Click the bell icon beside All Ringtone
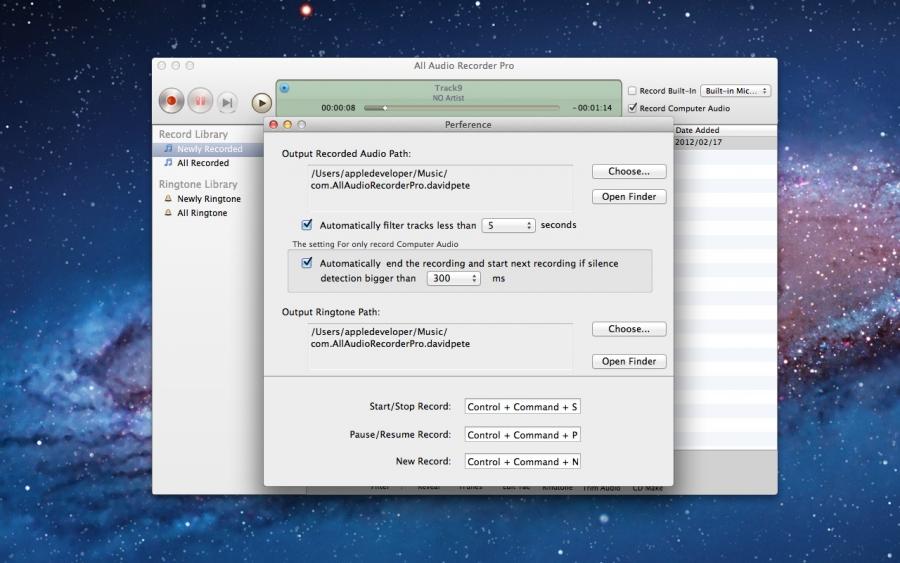The width and height of the screenshot is (900, 563). (168, 213)
